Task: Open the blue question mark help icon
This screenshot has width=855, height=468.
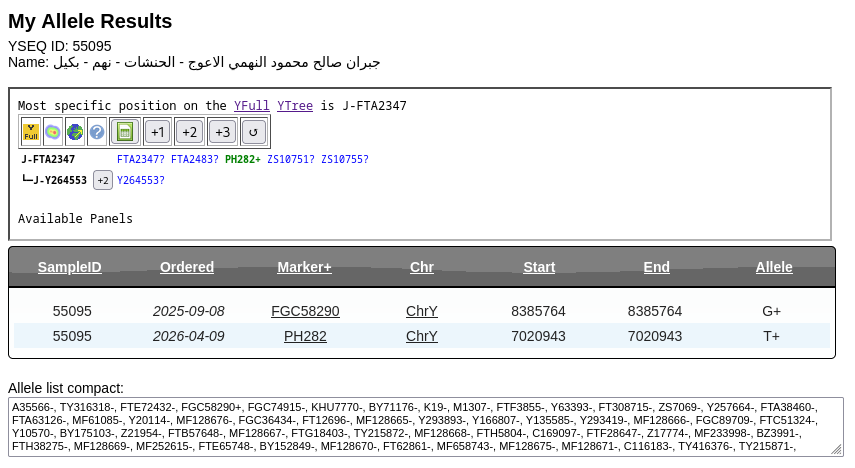Action: pos(97,132)
